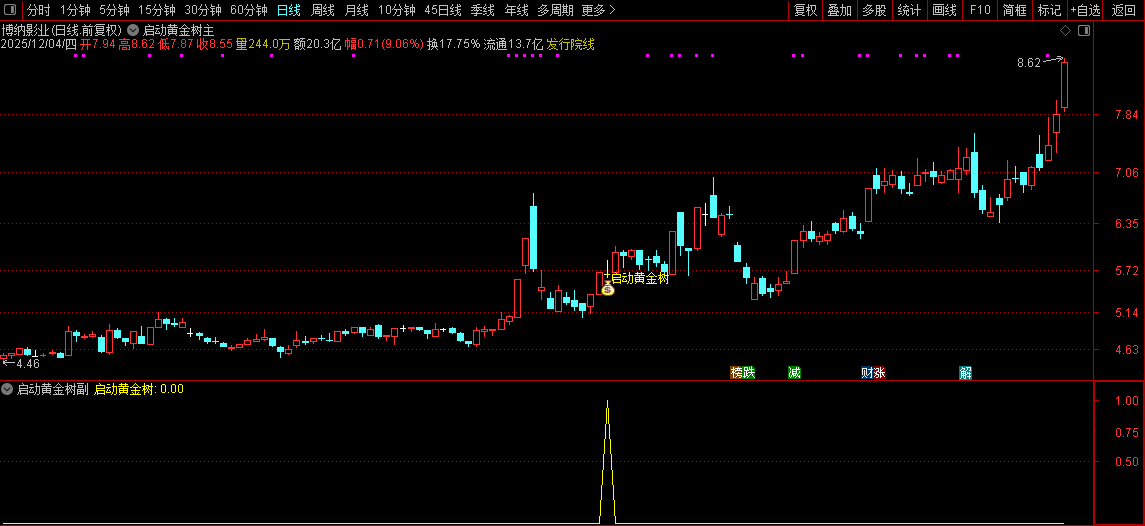1145x526 pixels.
Task: Click the 启动黄金树主 indicator name
Action: pos(179,31)
